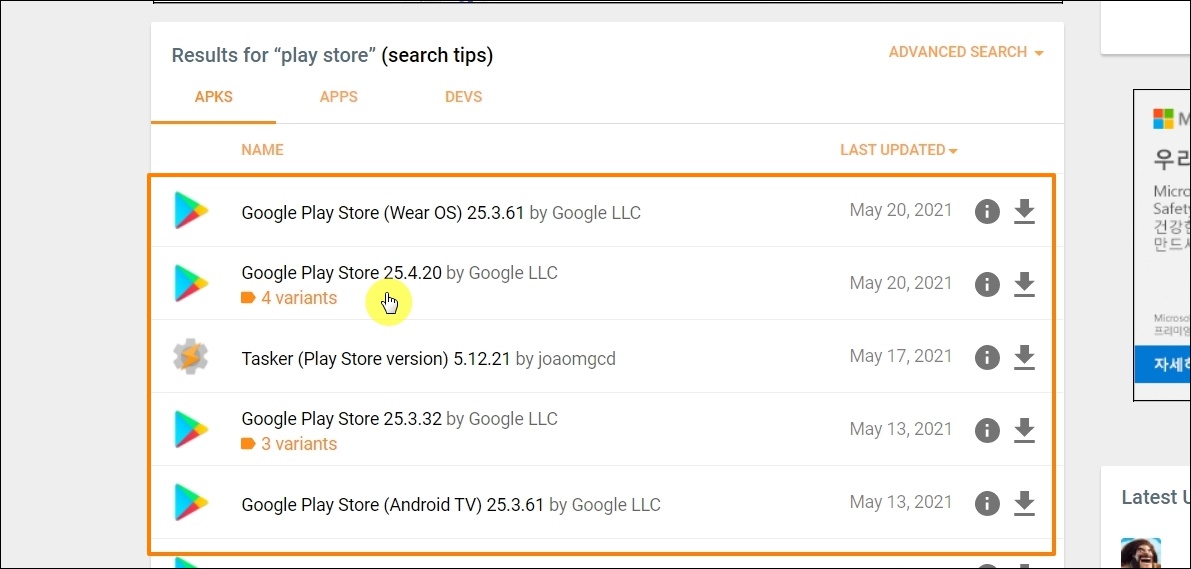Open info for Google Play Store (Android TV)

click(987, 503)
